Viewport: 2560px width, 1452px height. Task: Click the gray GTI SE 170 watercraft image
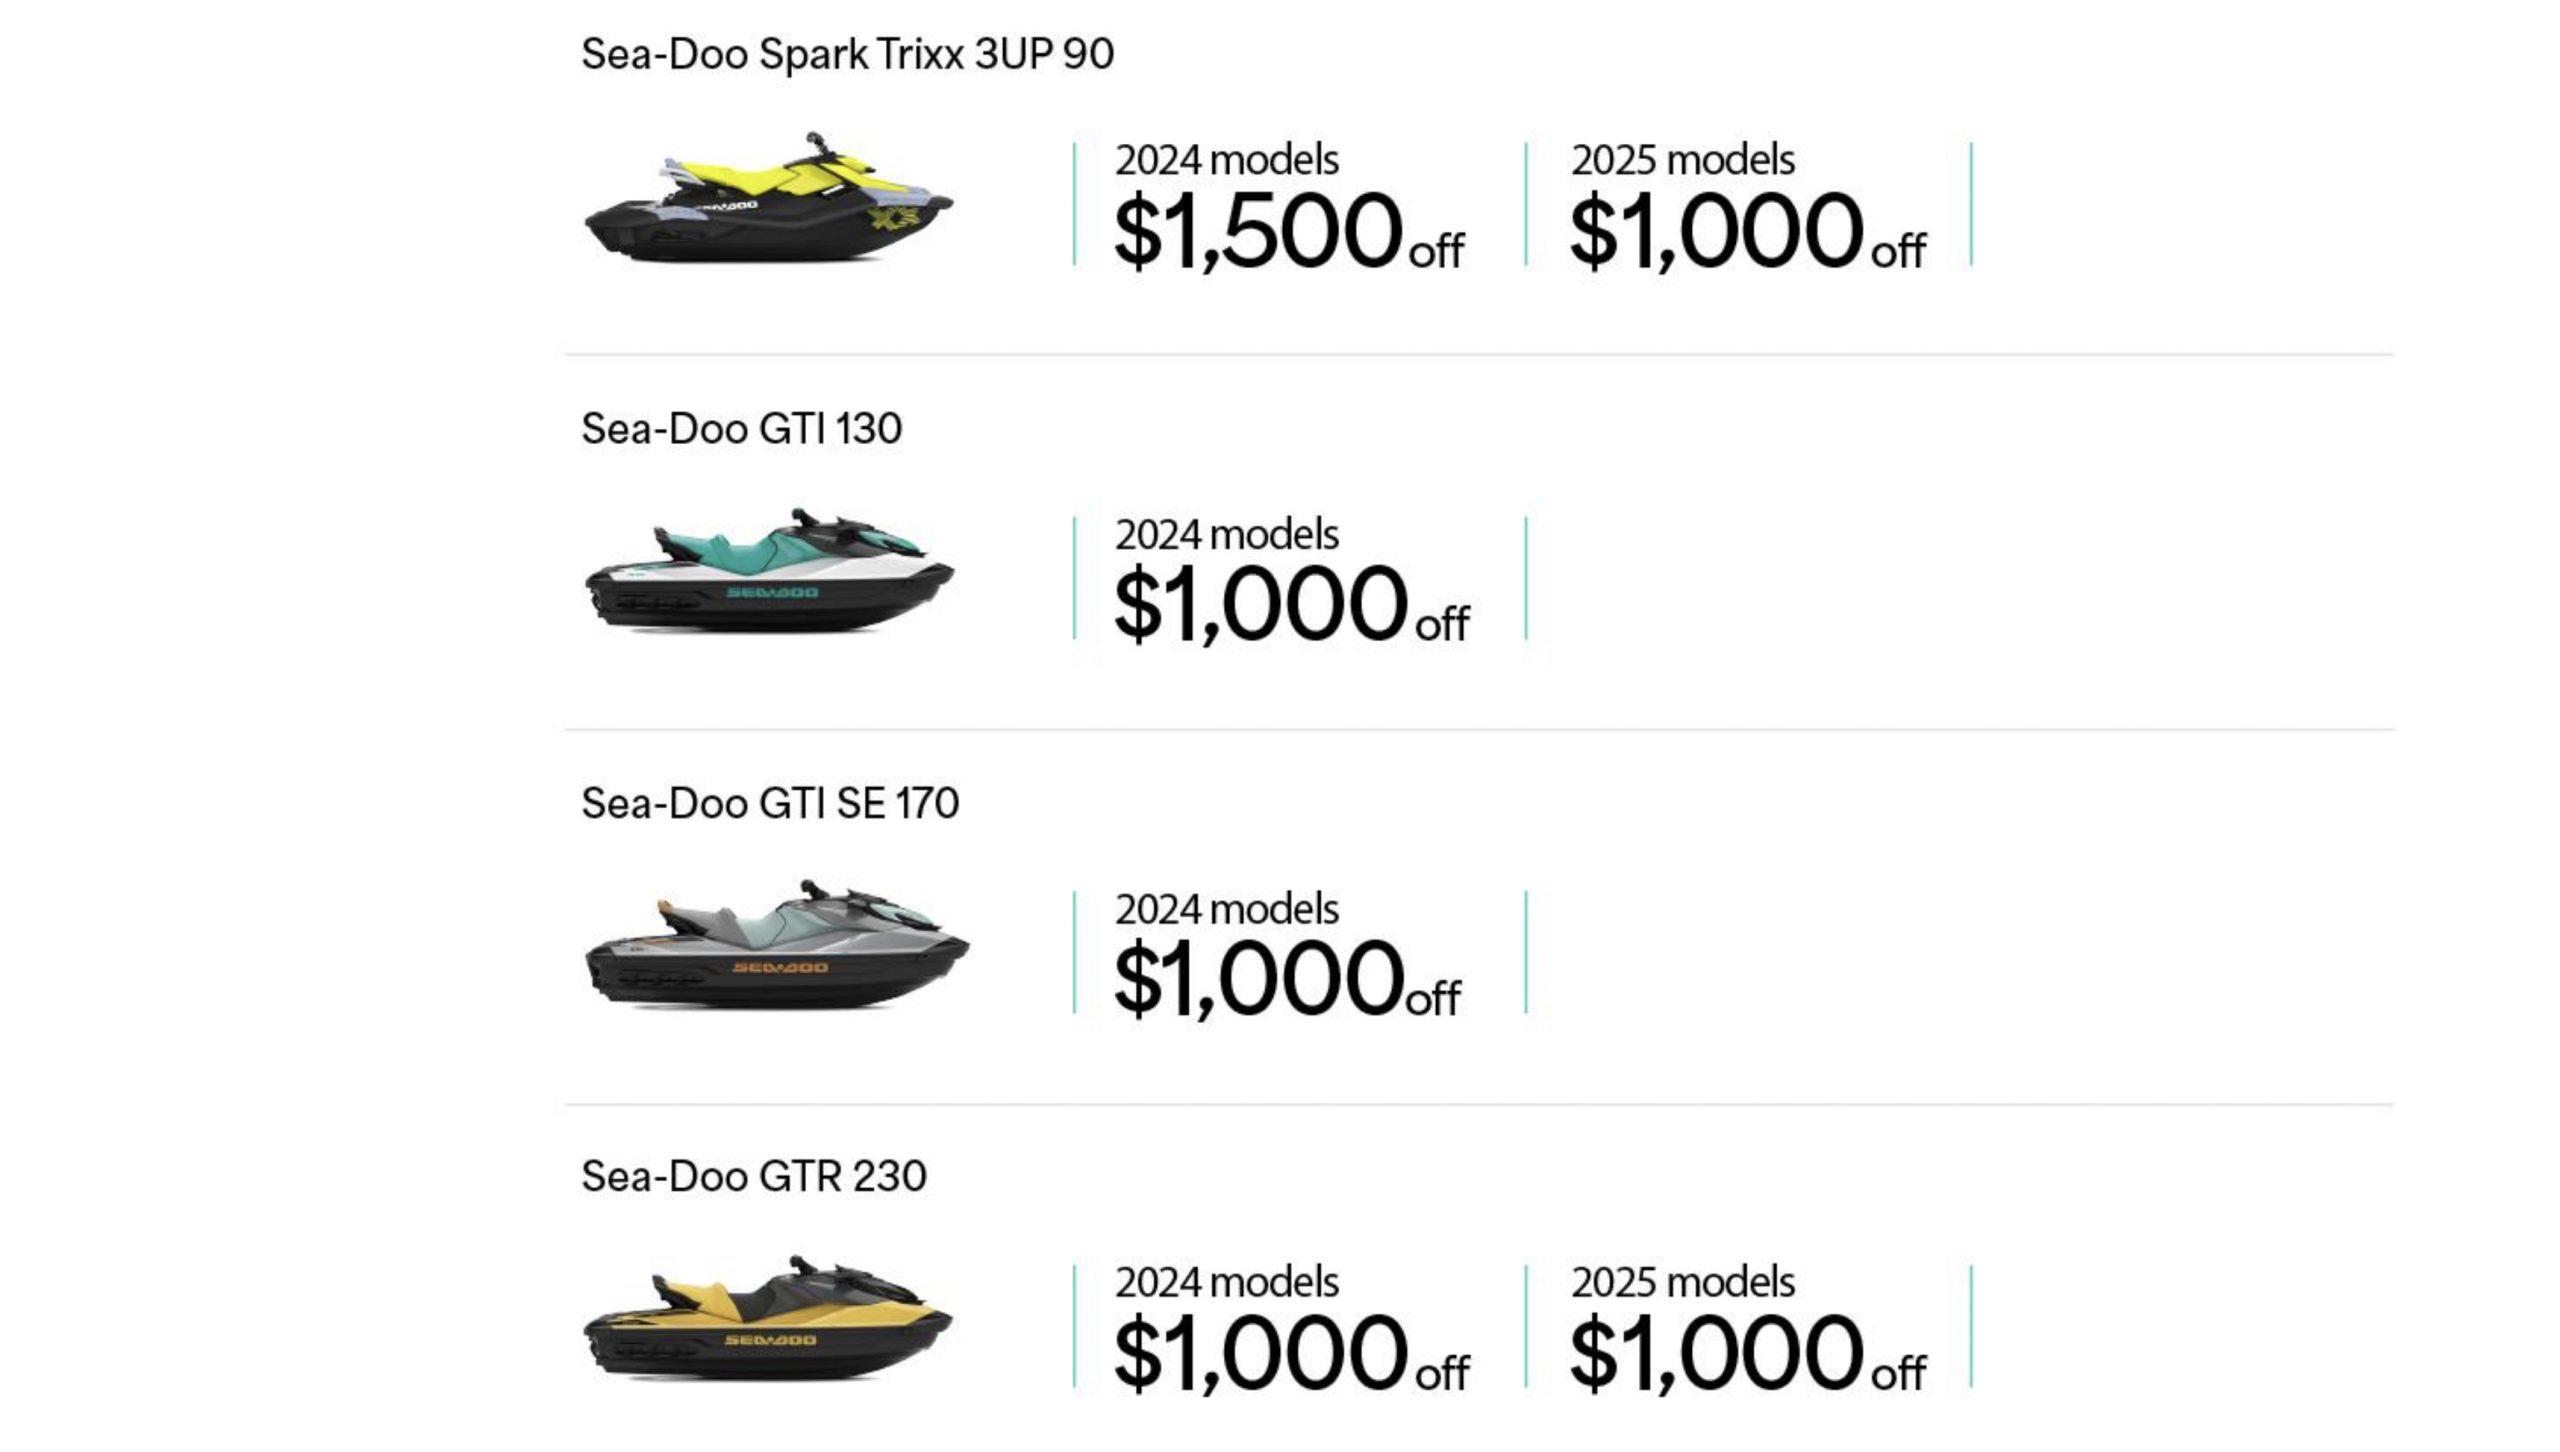tap(777, 944)
